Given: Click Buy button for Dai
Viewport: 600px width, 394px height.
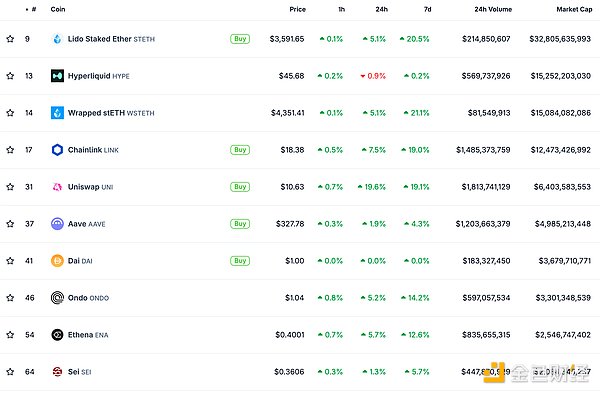Looking at the screenshot, I should coord(240,261).
